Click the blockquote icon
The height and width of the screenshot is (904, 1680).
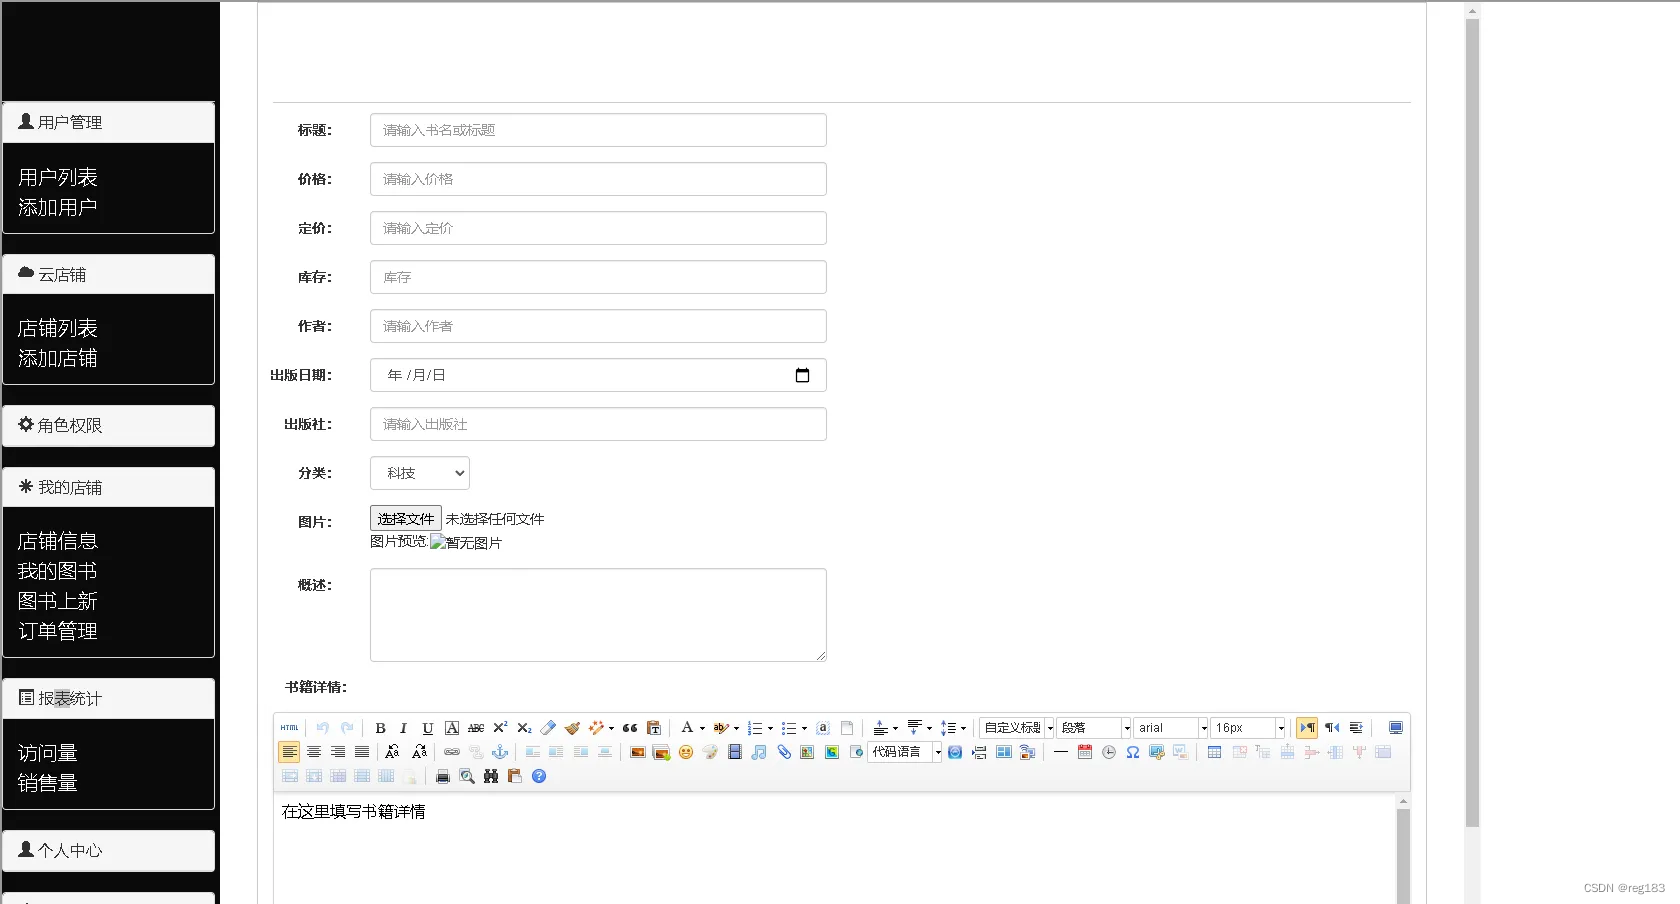630,728
